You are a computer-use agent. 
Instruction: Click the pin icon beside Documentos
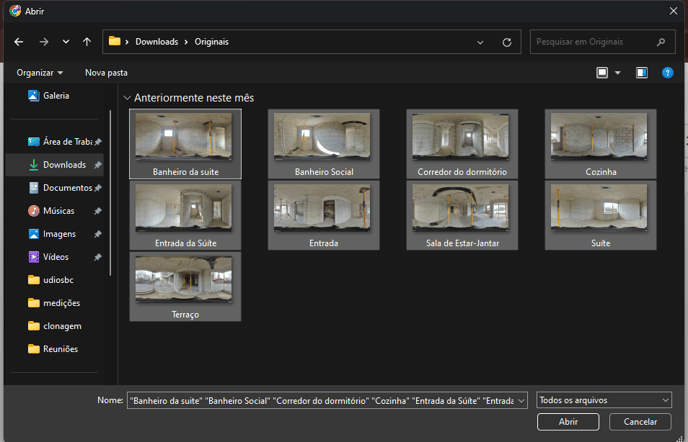tap(97, 188)
